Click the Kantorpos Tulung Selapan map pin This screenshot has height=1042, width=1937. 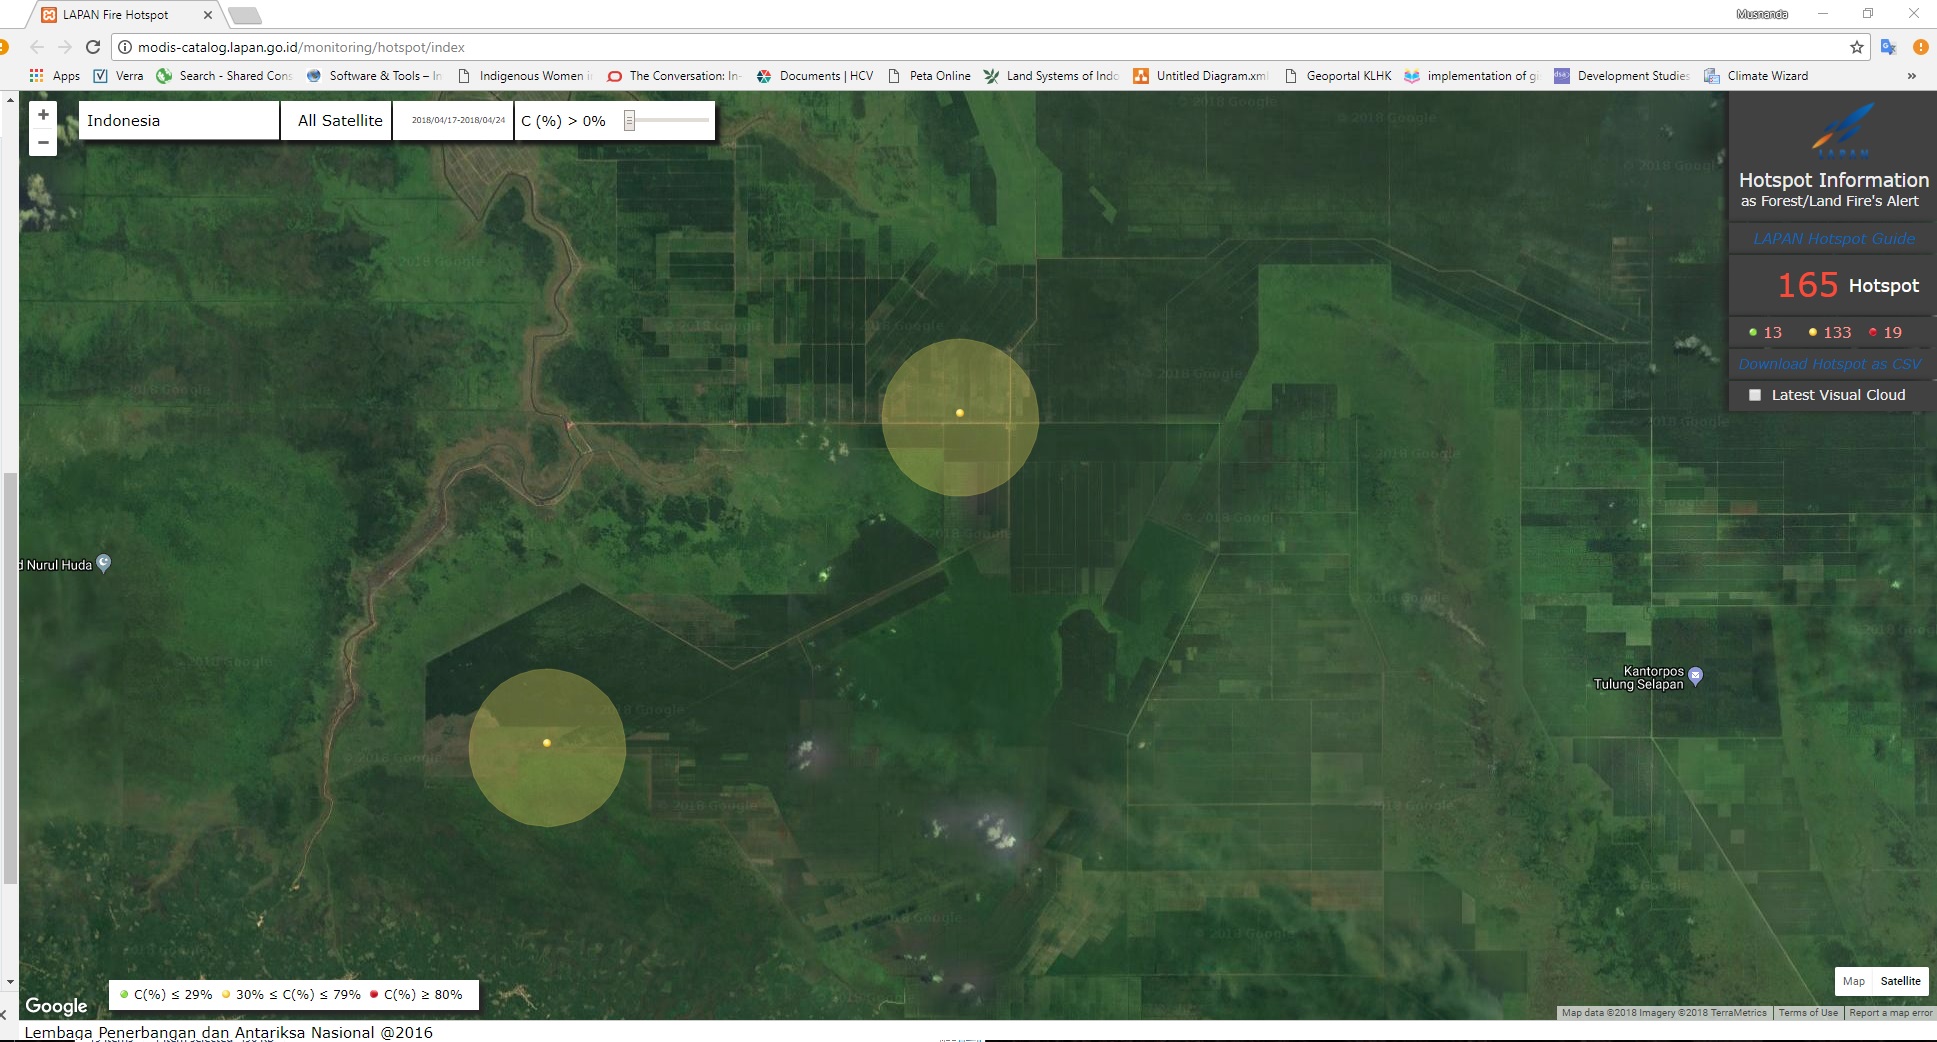pos(1695,676)
